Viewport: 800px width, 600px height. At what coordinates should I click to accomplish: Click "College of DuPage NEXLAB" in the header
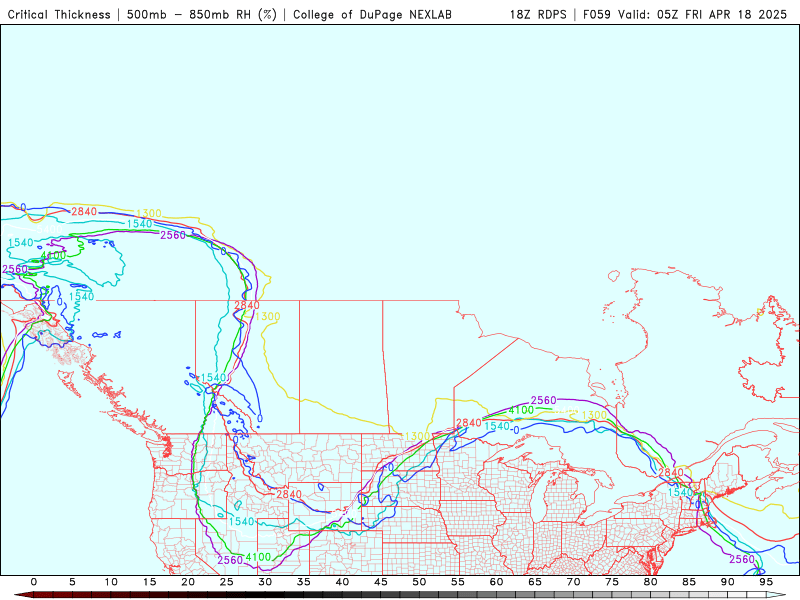(372, 15)
